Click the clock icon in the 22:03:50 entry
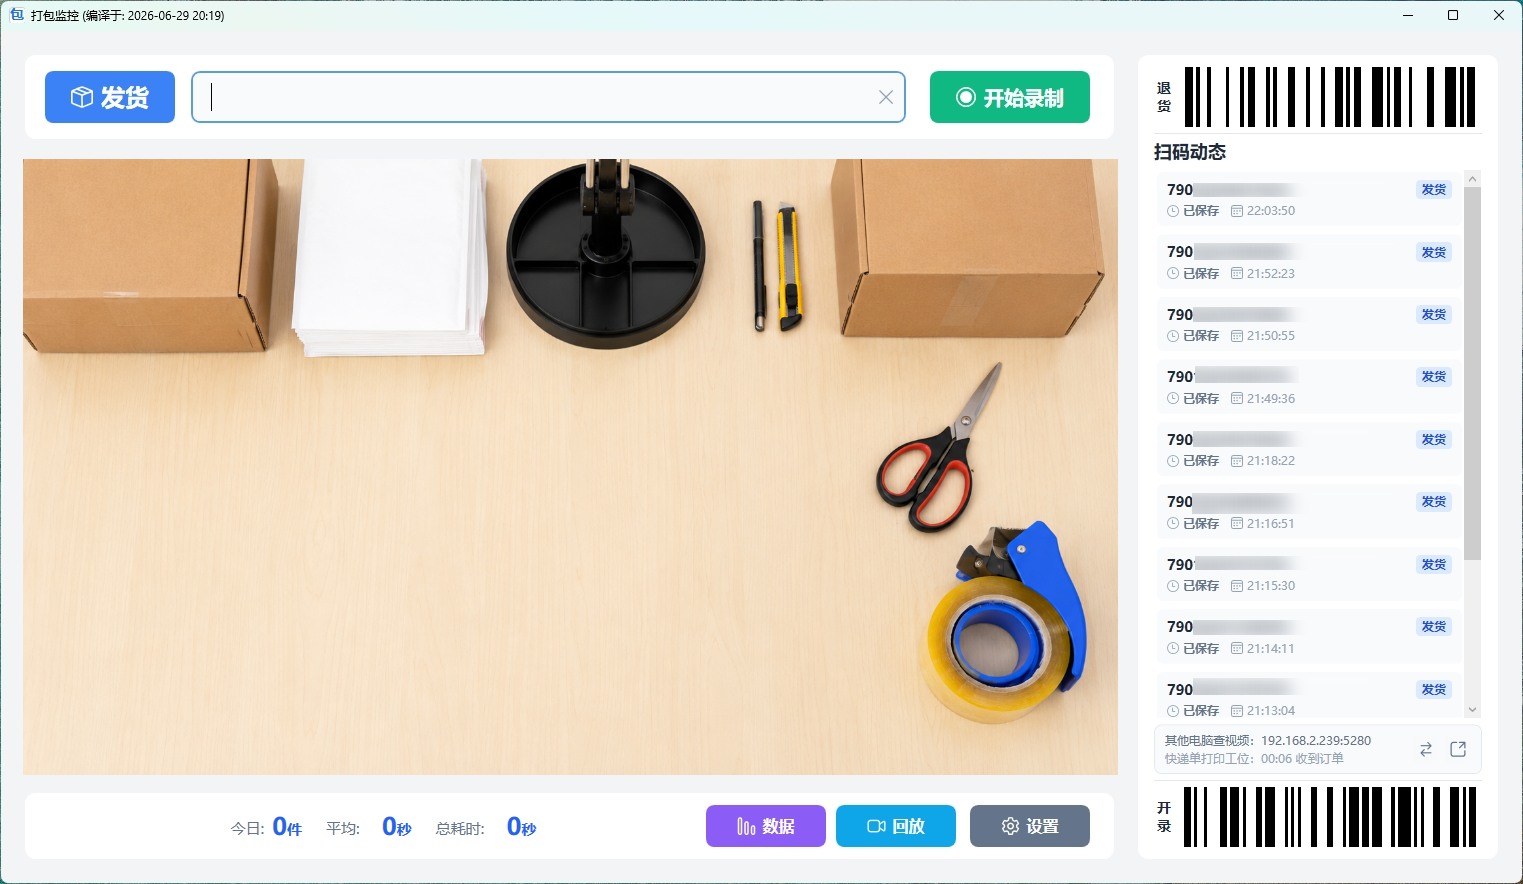 pos(1173,211)
